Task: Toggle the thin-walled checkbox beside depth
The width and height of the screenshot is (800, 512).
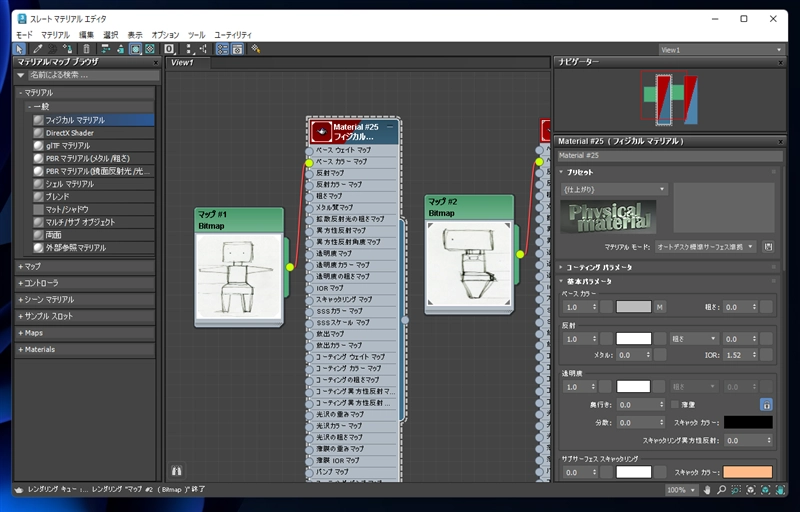Action: (x=675, y=404)
